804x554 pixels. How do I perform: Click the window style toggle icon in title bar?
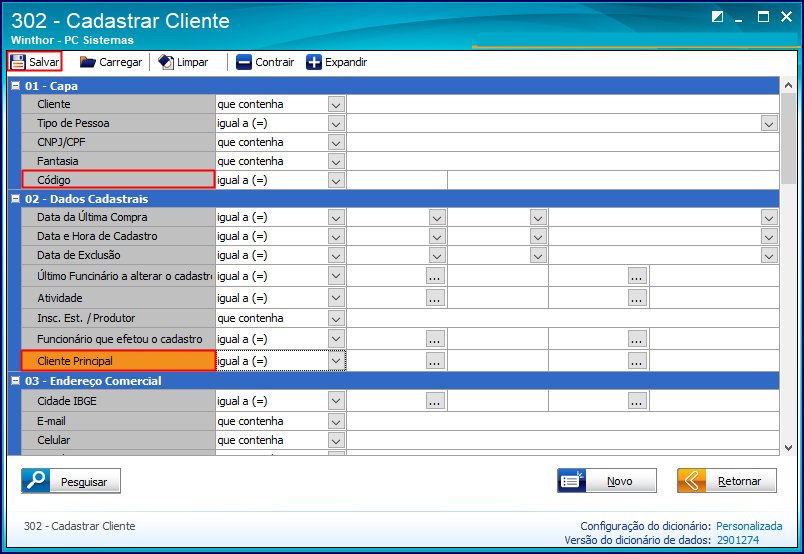717,17
